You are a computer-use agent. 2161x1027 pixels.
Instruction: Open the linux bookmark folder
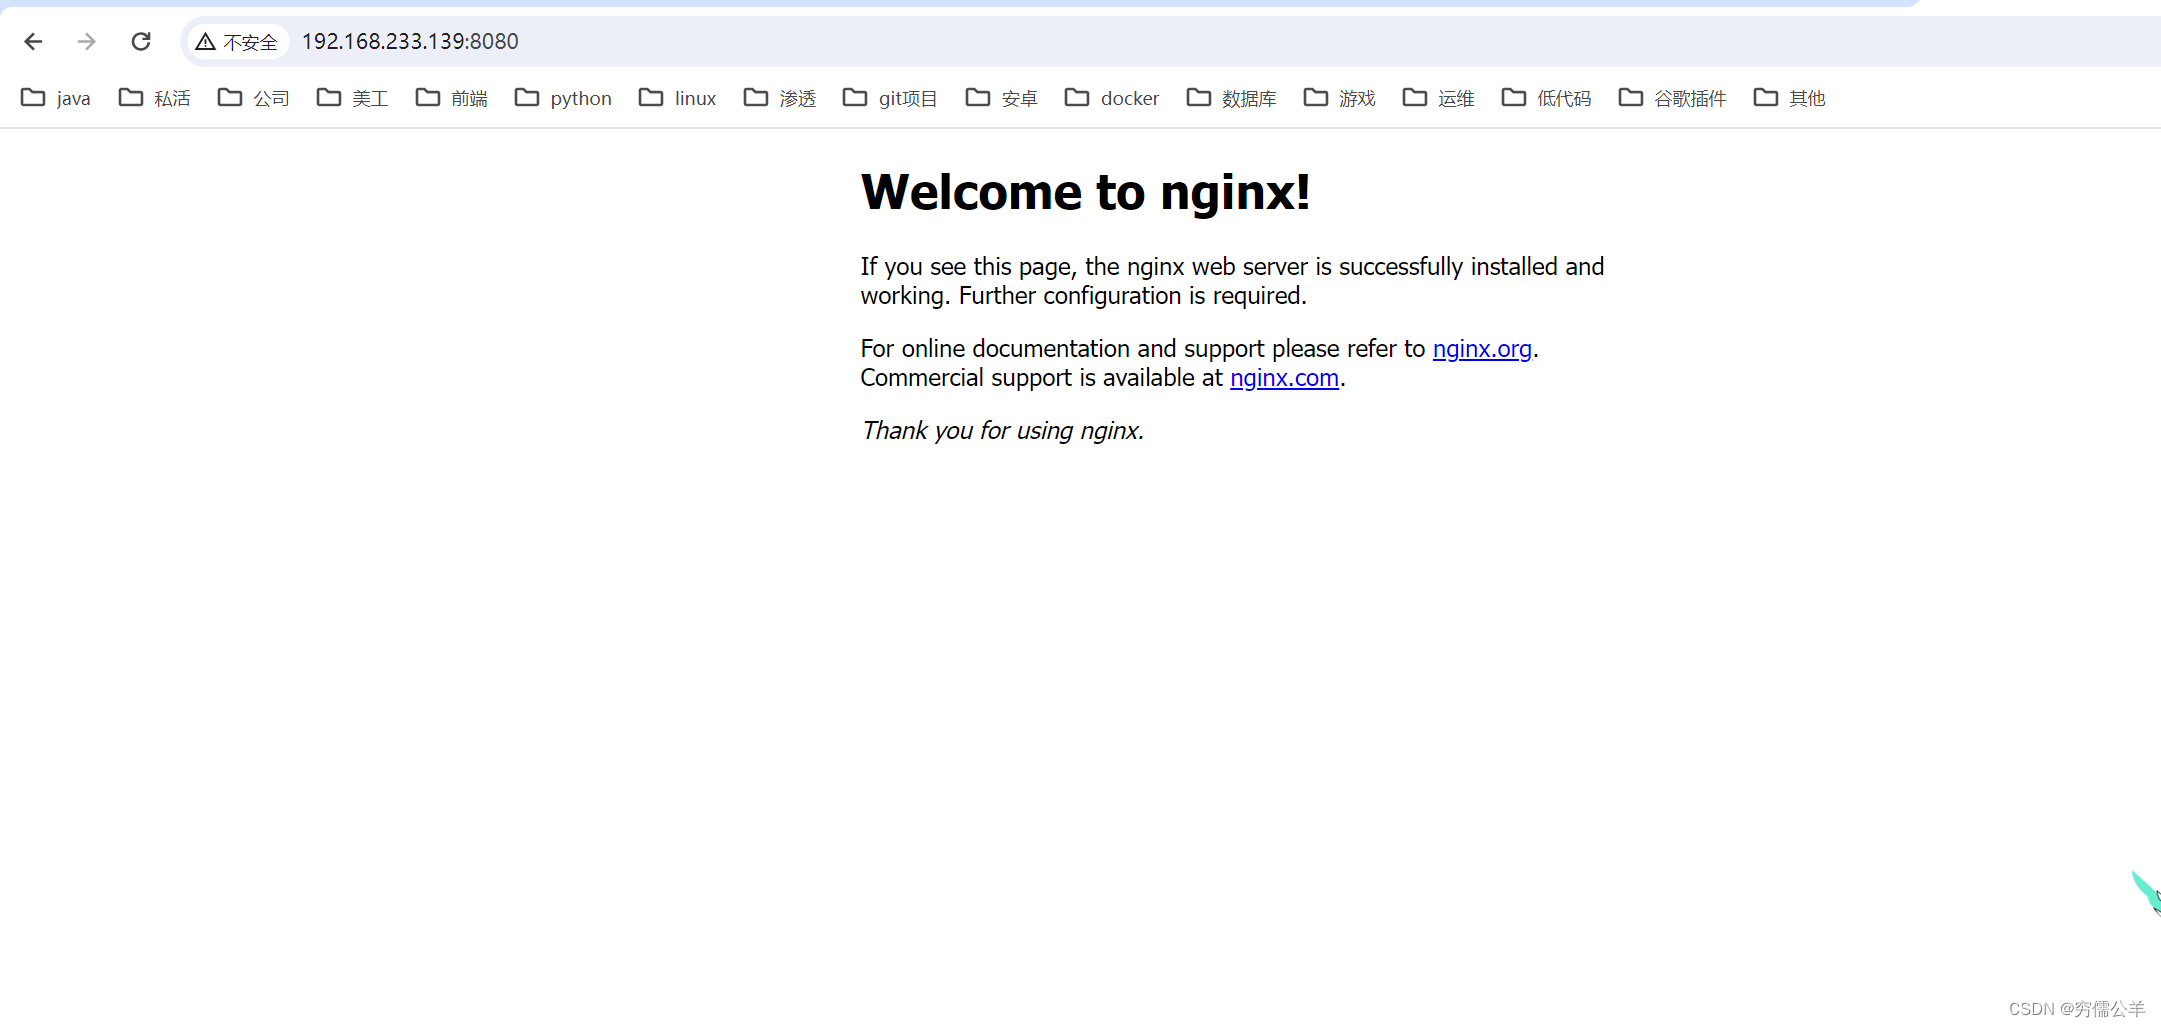point(678,98)
